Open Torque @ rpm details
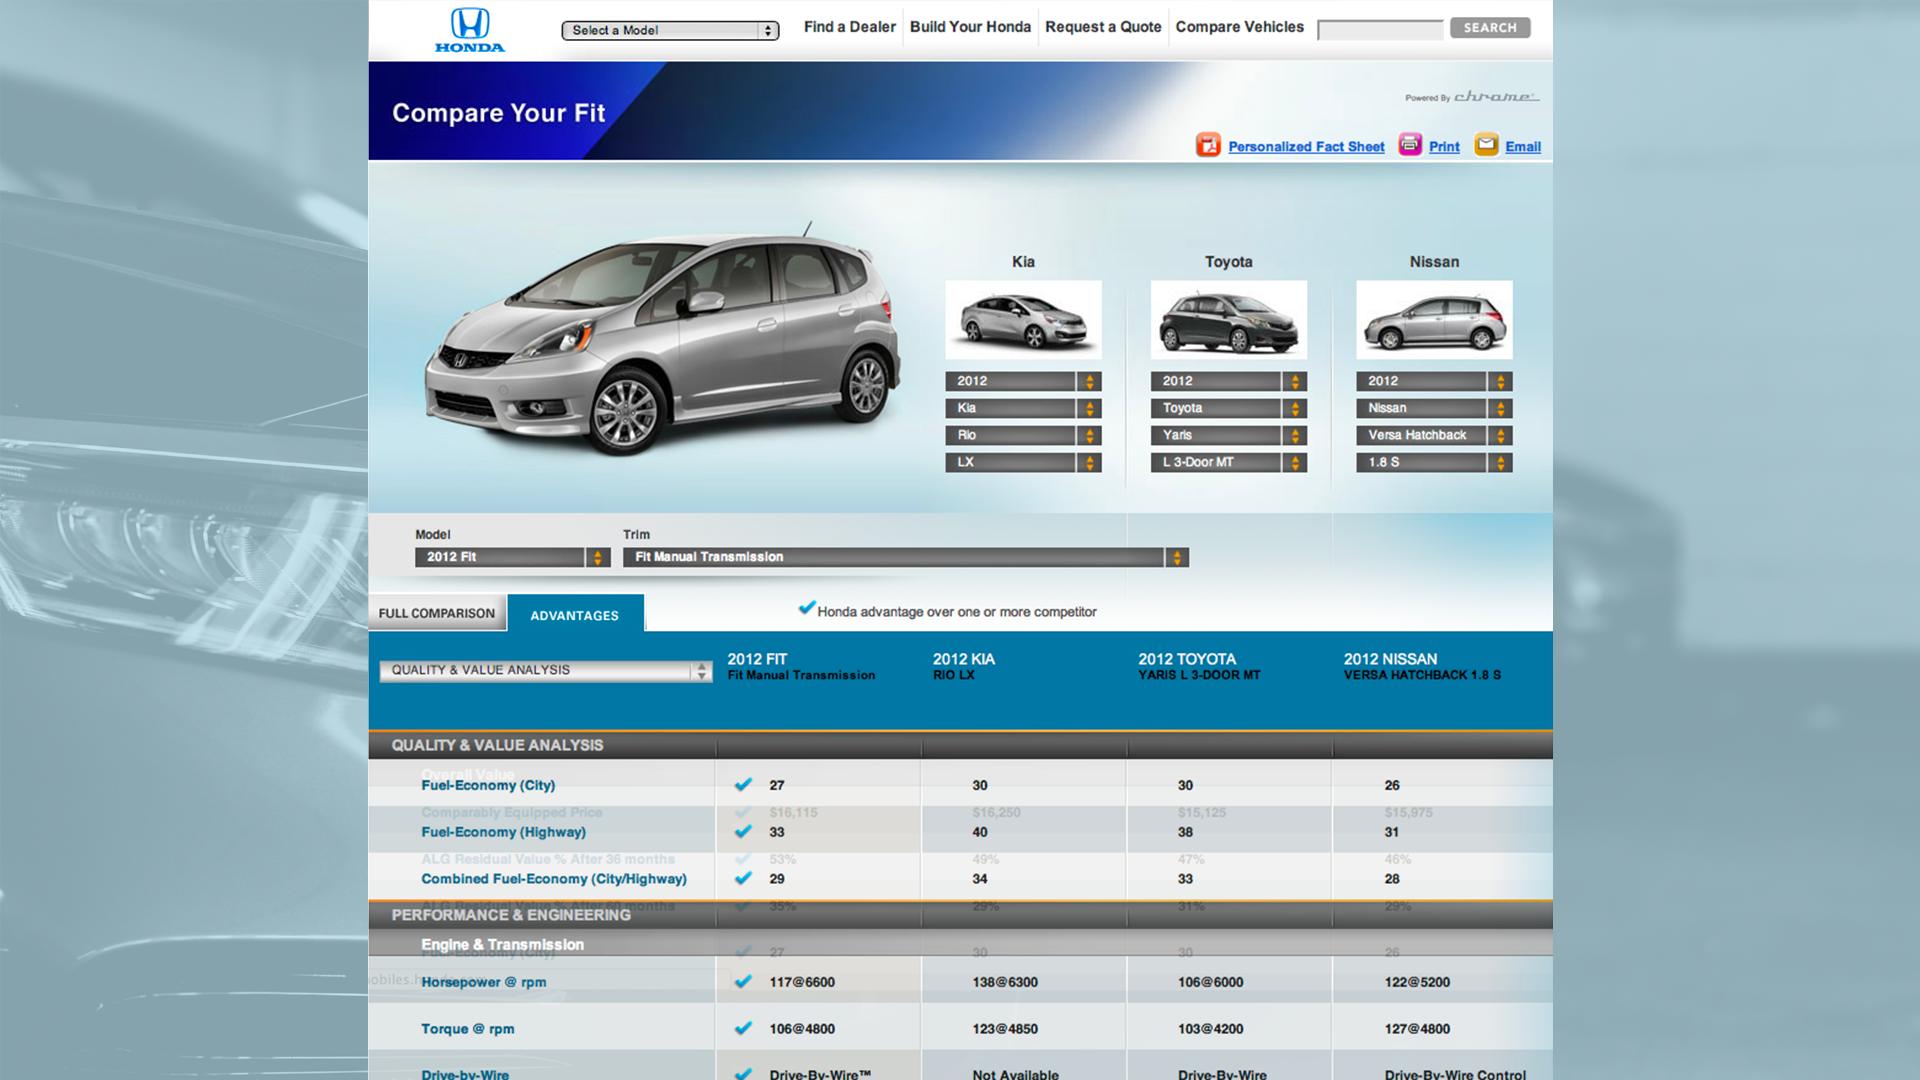1920x1080 pixels. click(468, 1029)
